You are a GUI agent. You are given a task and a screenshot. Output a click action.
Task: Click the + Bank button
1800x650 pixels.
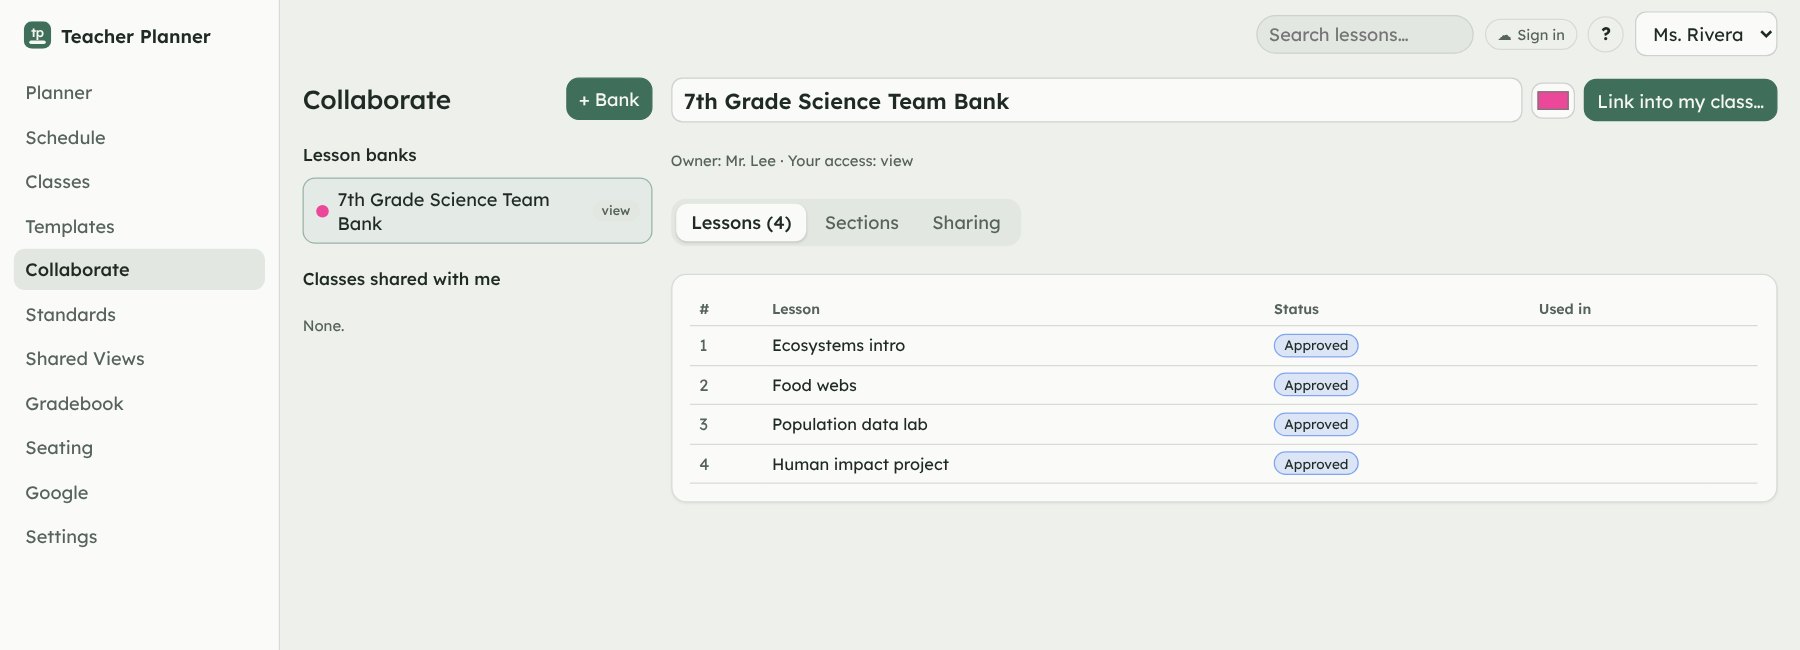point(609,99)
